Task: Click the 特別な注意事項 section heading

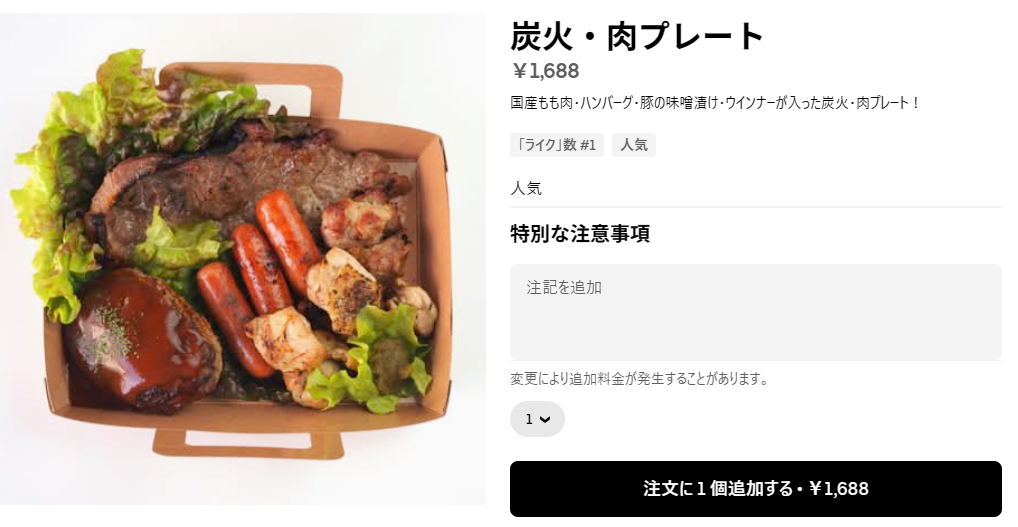Action: (x=580, y=234)
